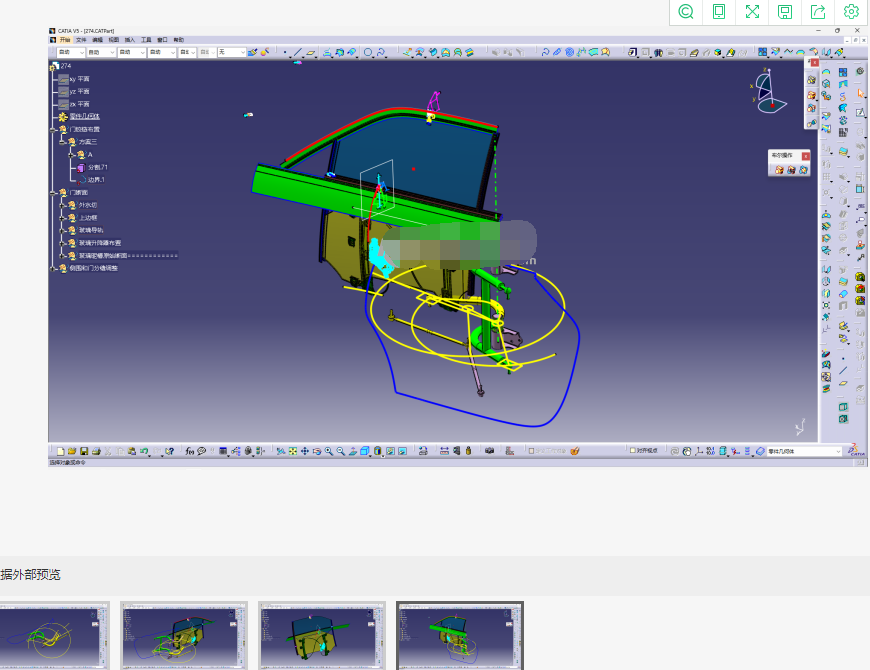Open the 工具 (Tools) menu

tap(146, 40)
